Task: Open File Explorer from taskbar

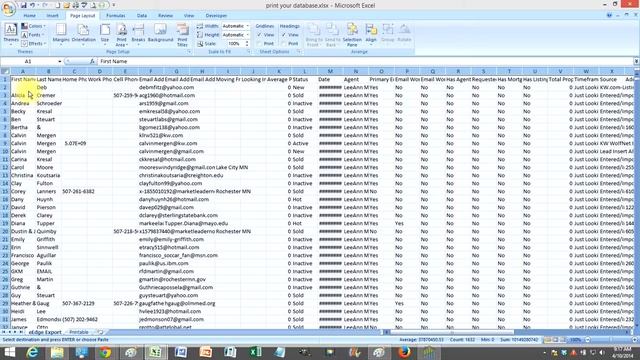Action: tap(57, 352)
